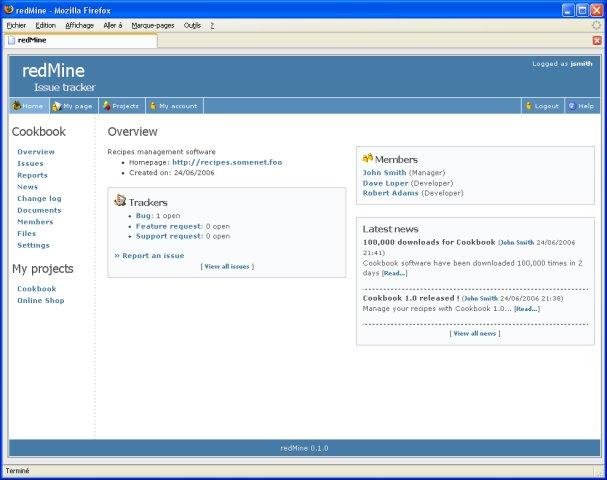The width and height of the screenshot is (607, 480).
Task: Open member John Smith in Members box
Action: [x=384, y=173]
